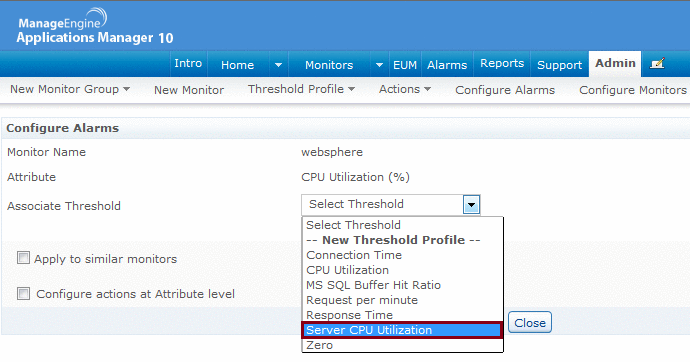Choose Request per minute threshold option
The image size is (690, 362).
point(402,300)
